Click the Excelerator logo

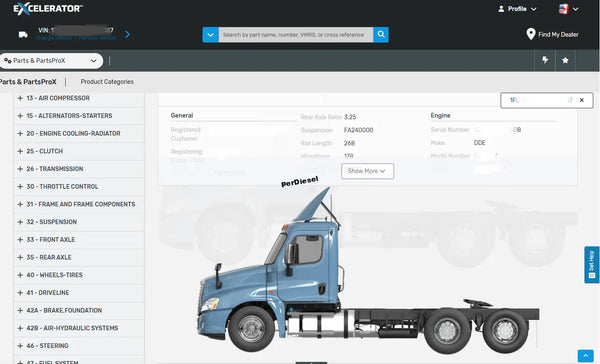(x=48, y=8)
